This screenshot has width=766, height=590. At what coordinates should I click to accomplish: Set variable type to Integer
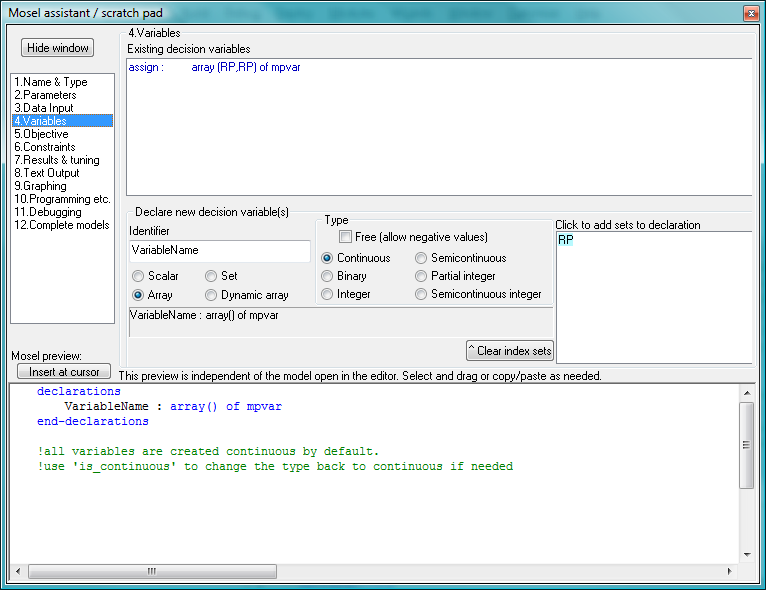point(328,294)
